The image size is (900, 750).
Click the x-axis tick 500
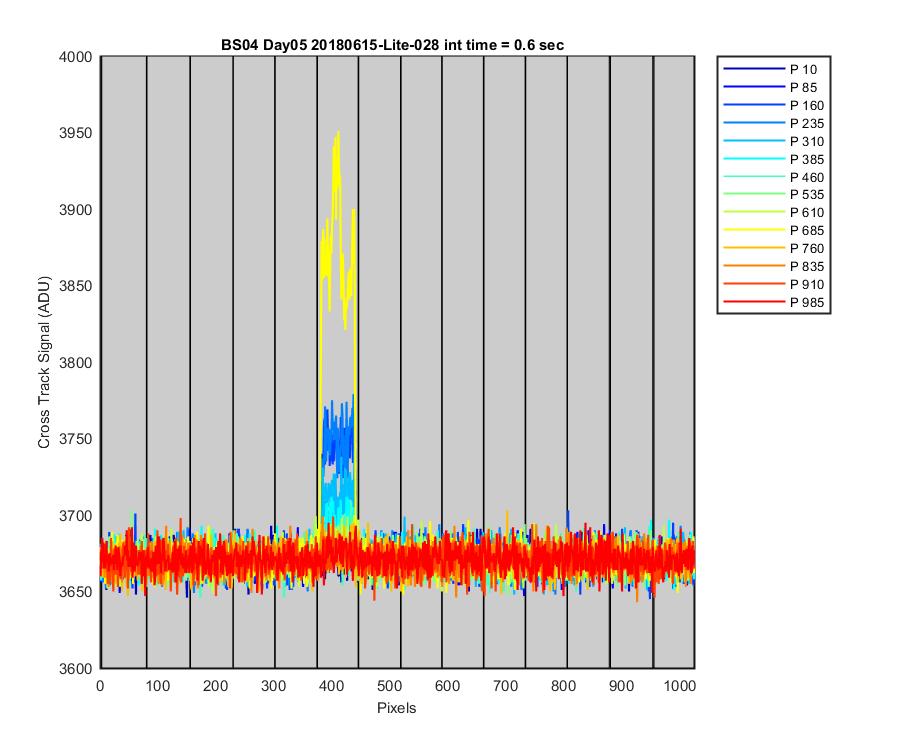pyautogui.click(x=389, y=686)
